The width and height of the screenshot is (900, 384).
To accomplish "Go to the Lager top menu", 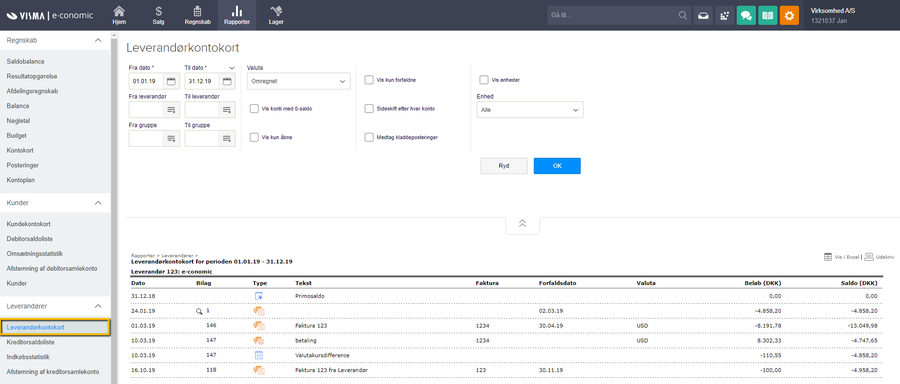I will 276,15.
